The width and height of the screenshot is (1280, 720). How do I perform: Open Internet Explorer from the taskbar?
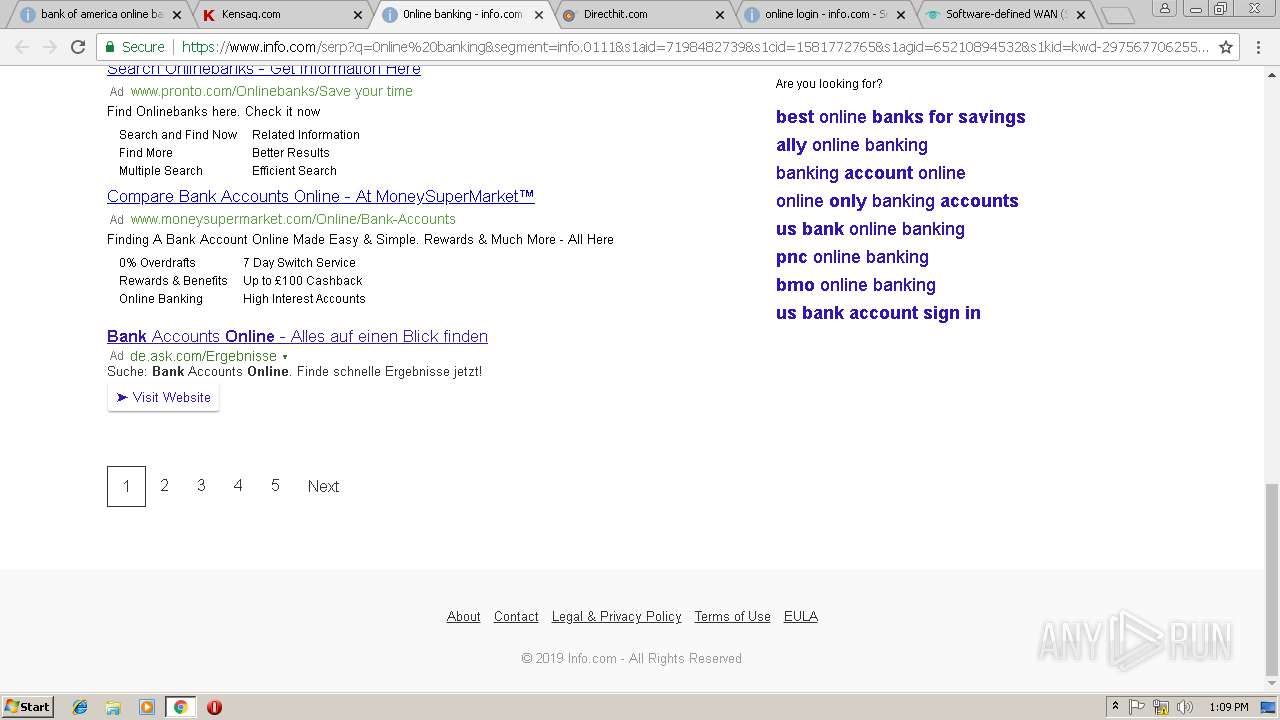80,707
